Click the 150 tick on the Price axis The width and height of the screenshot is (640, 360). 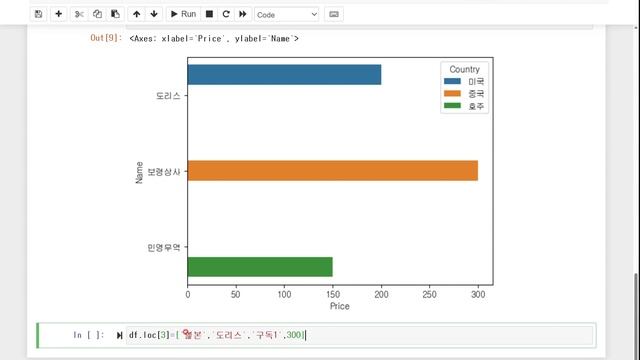click(x=333, y=294)
